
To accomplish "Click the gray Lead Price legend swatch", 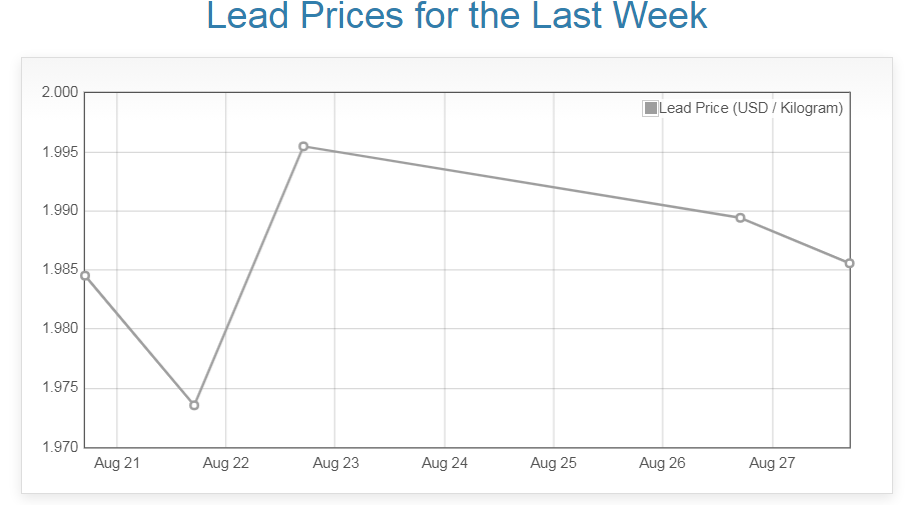I will [651, 108].
